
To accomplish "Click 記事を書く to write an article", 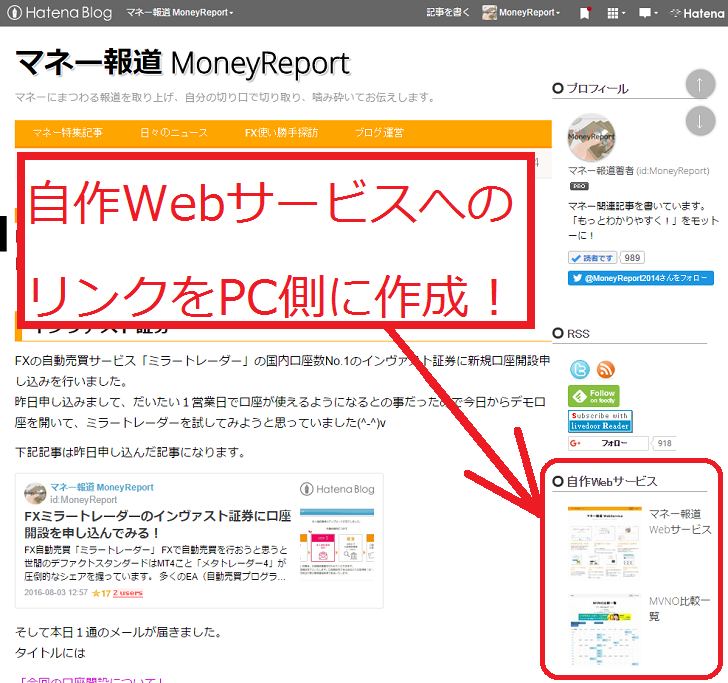I will pos(448,13).
